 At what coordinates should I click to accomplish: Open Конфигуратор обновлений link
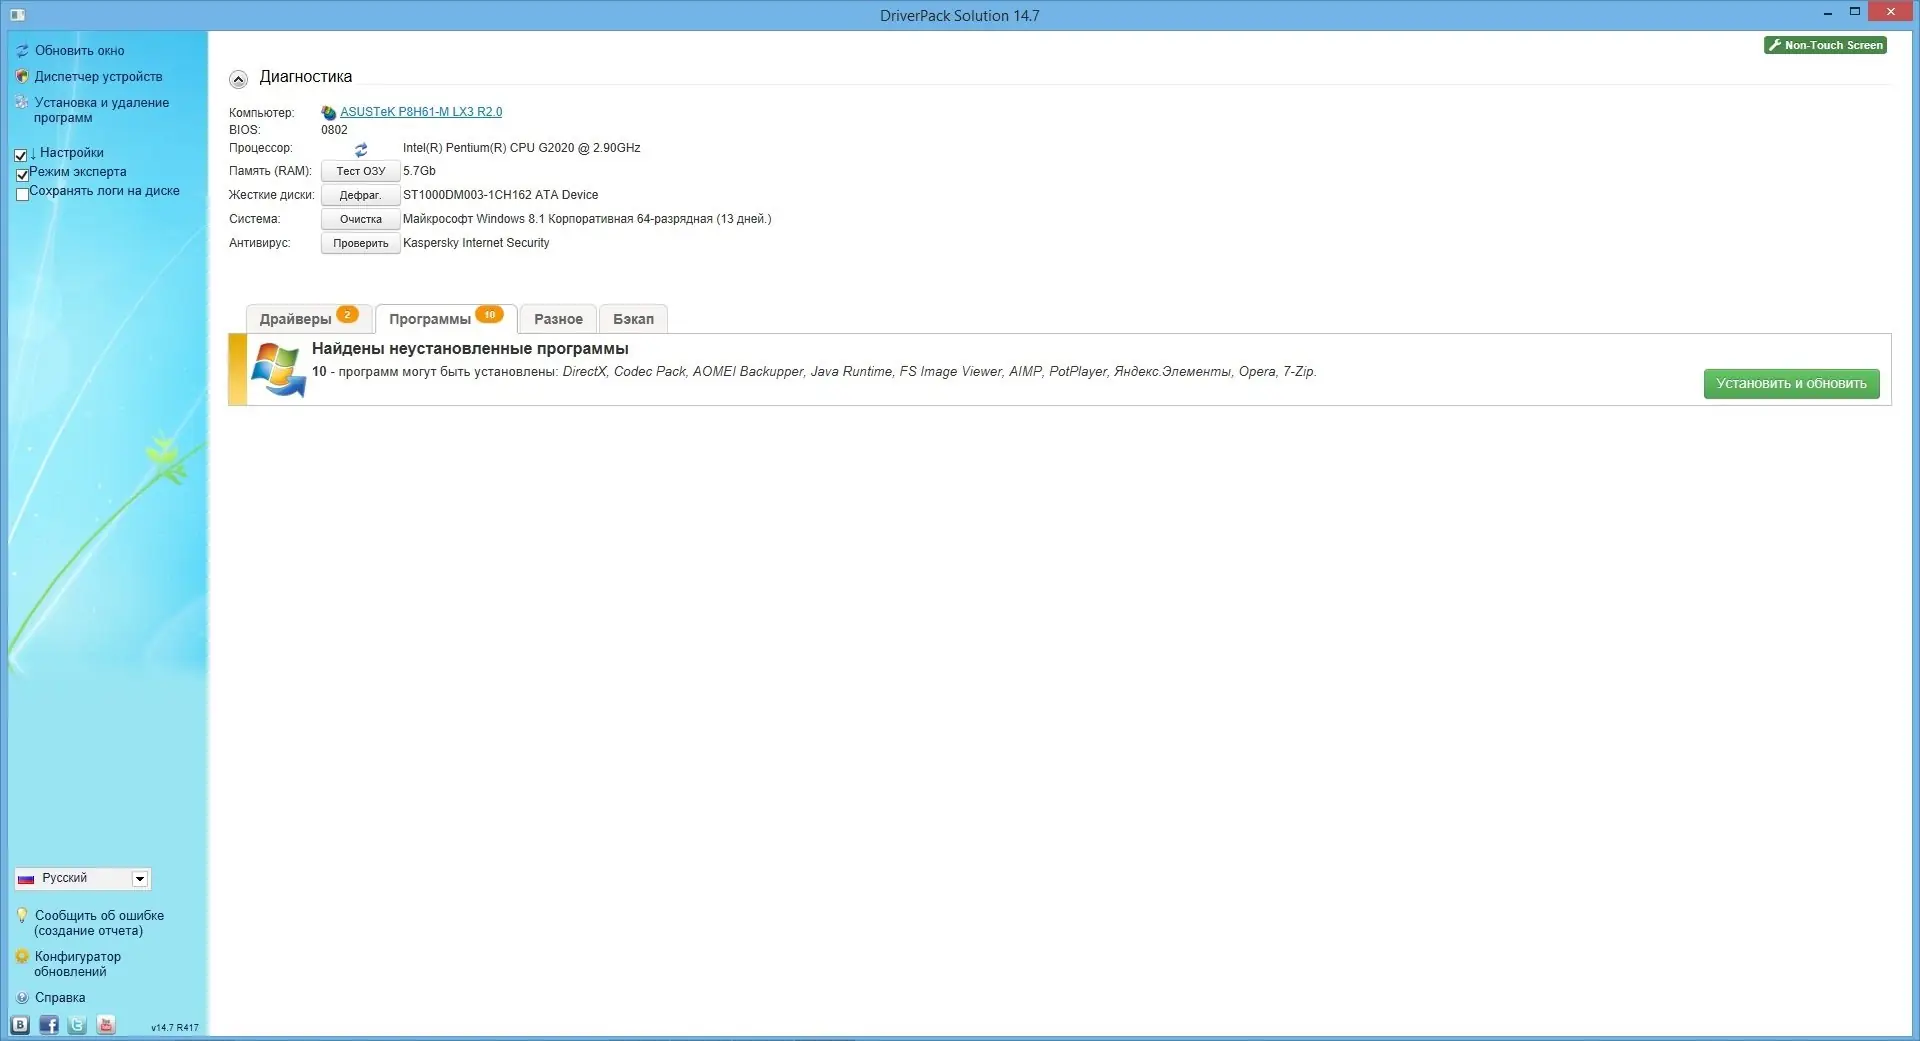coord(77,964)
